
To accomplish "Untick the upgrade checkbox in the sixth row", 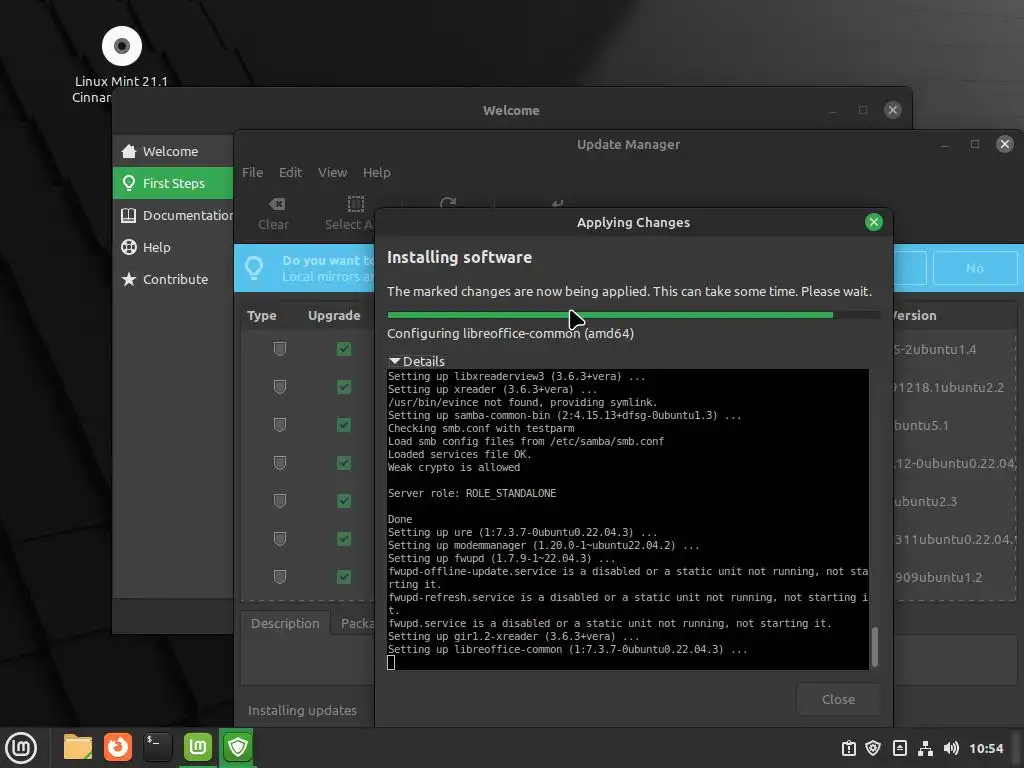I will tap(344, 539).
